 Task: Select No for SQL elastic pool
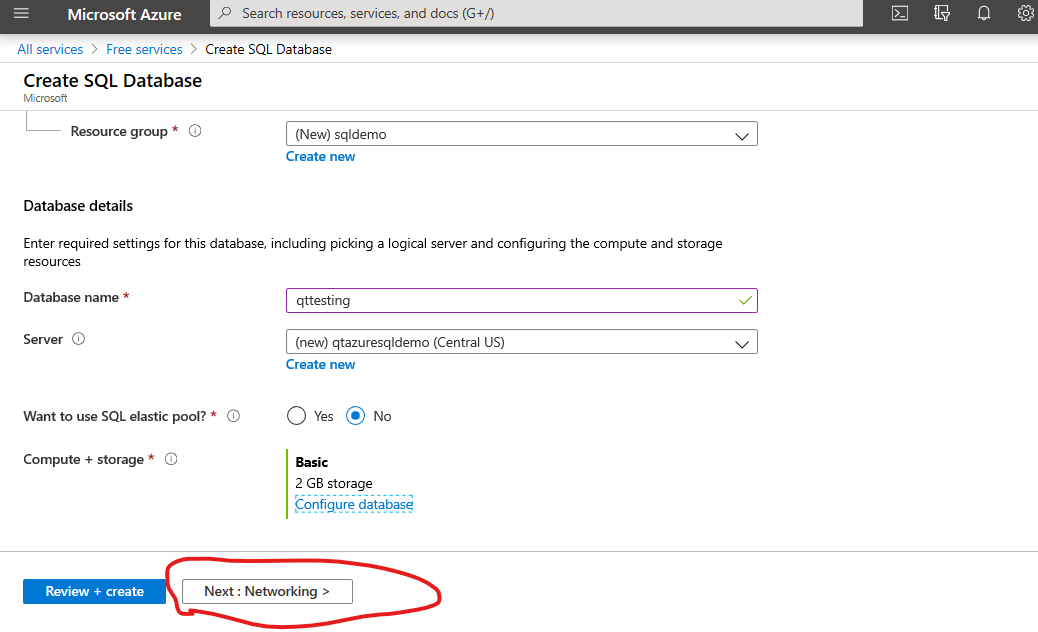(355, 416)
